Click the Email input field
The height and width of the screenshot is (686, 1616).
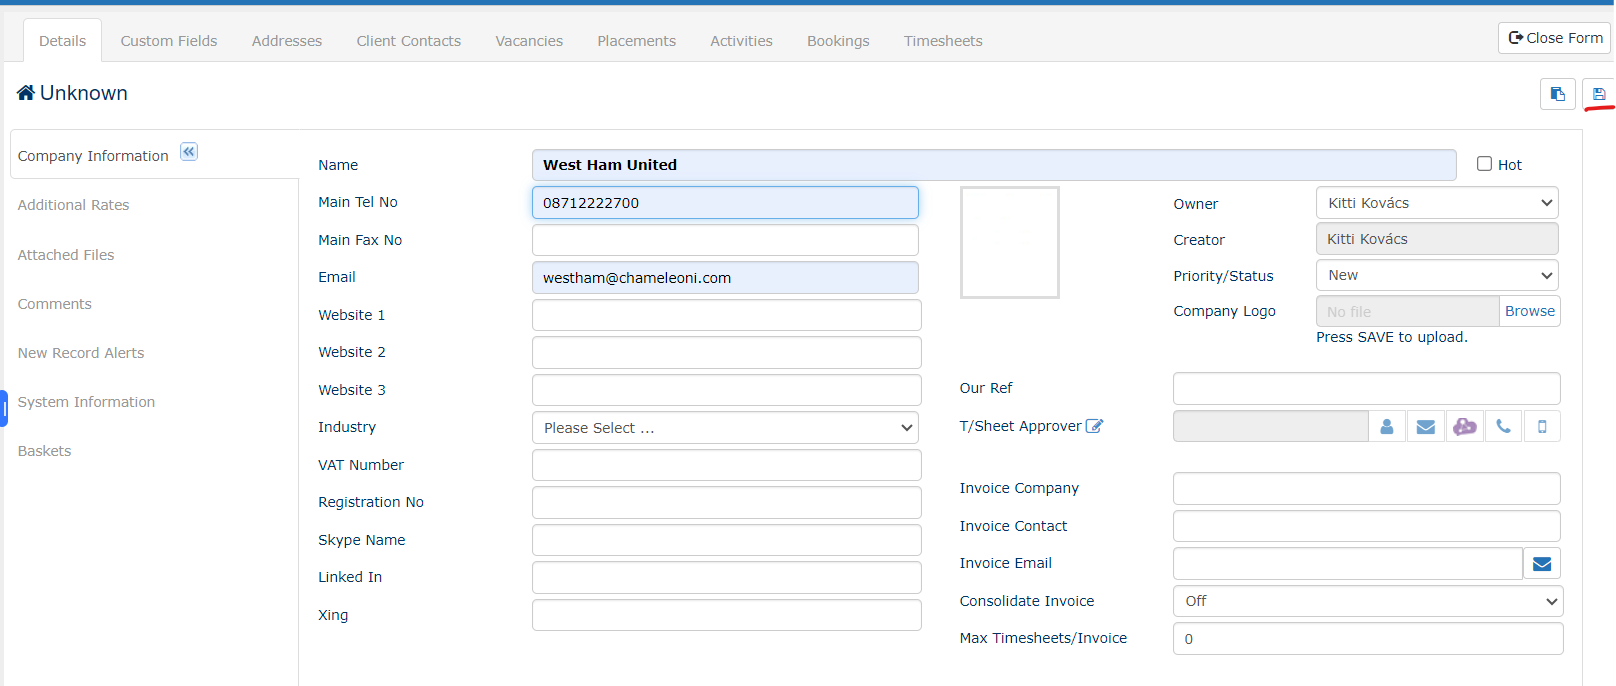click(x=725, y=278)
